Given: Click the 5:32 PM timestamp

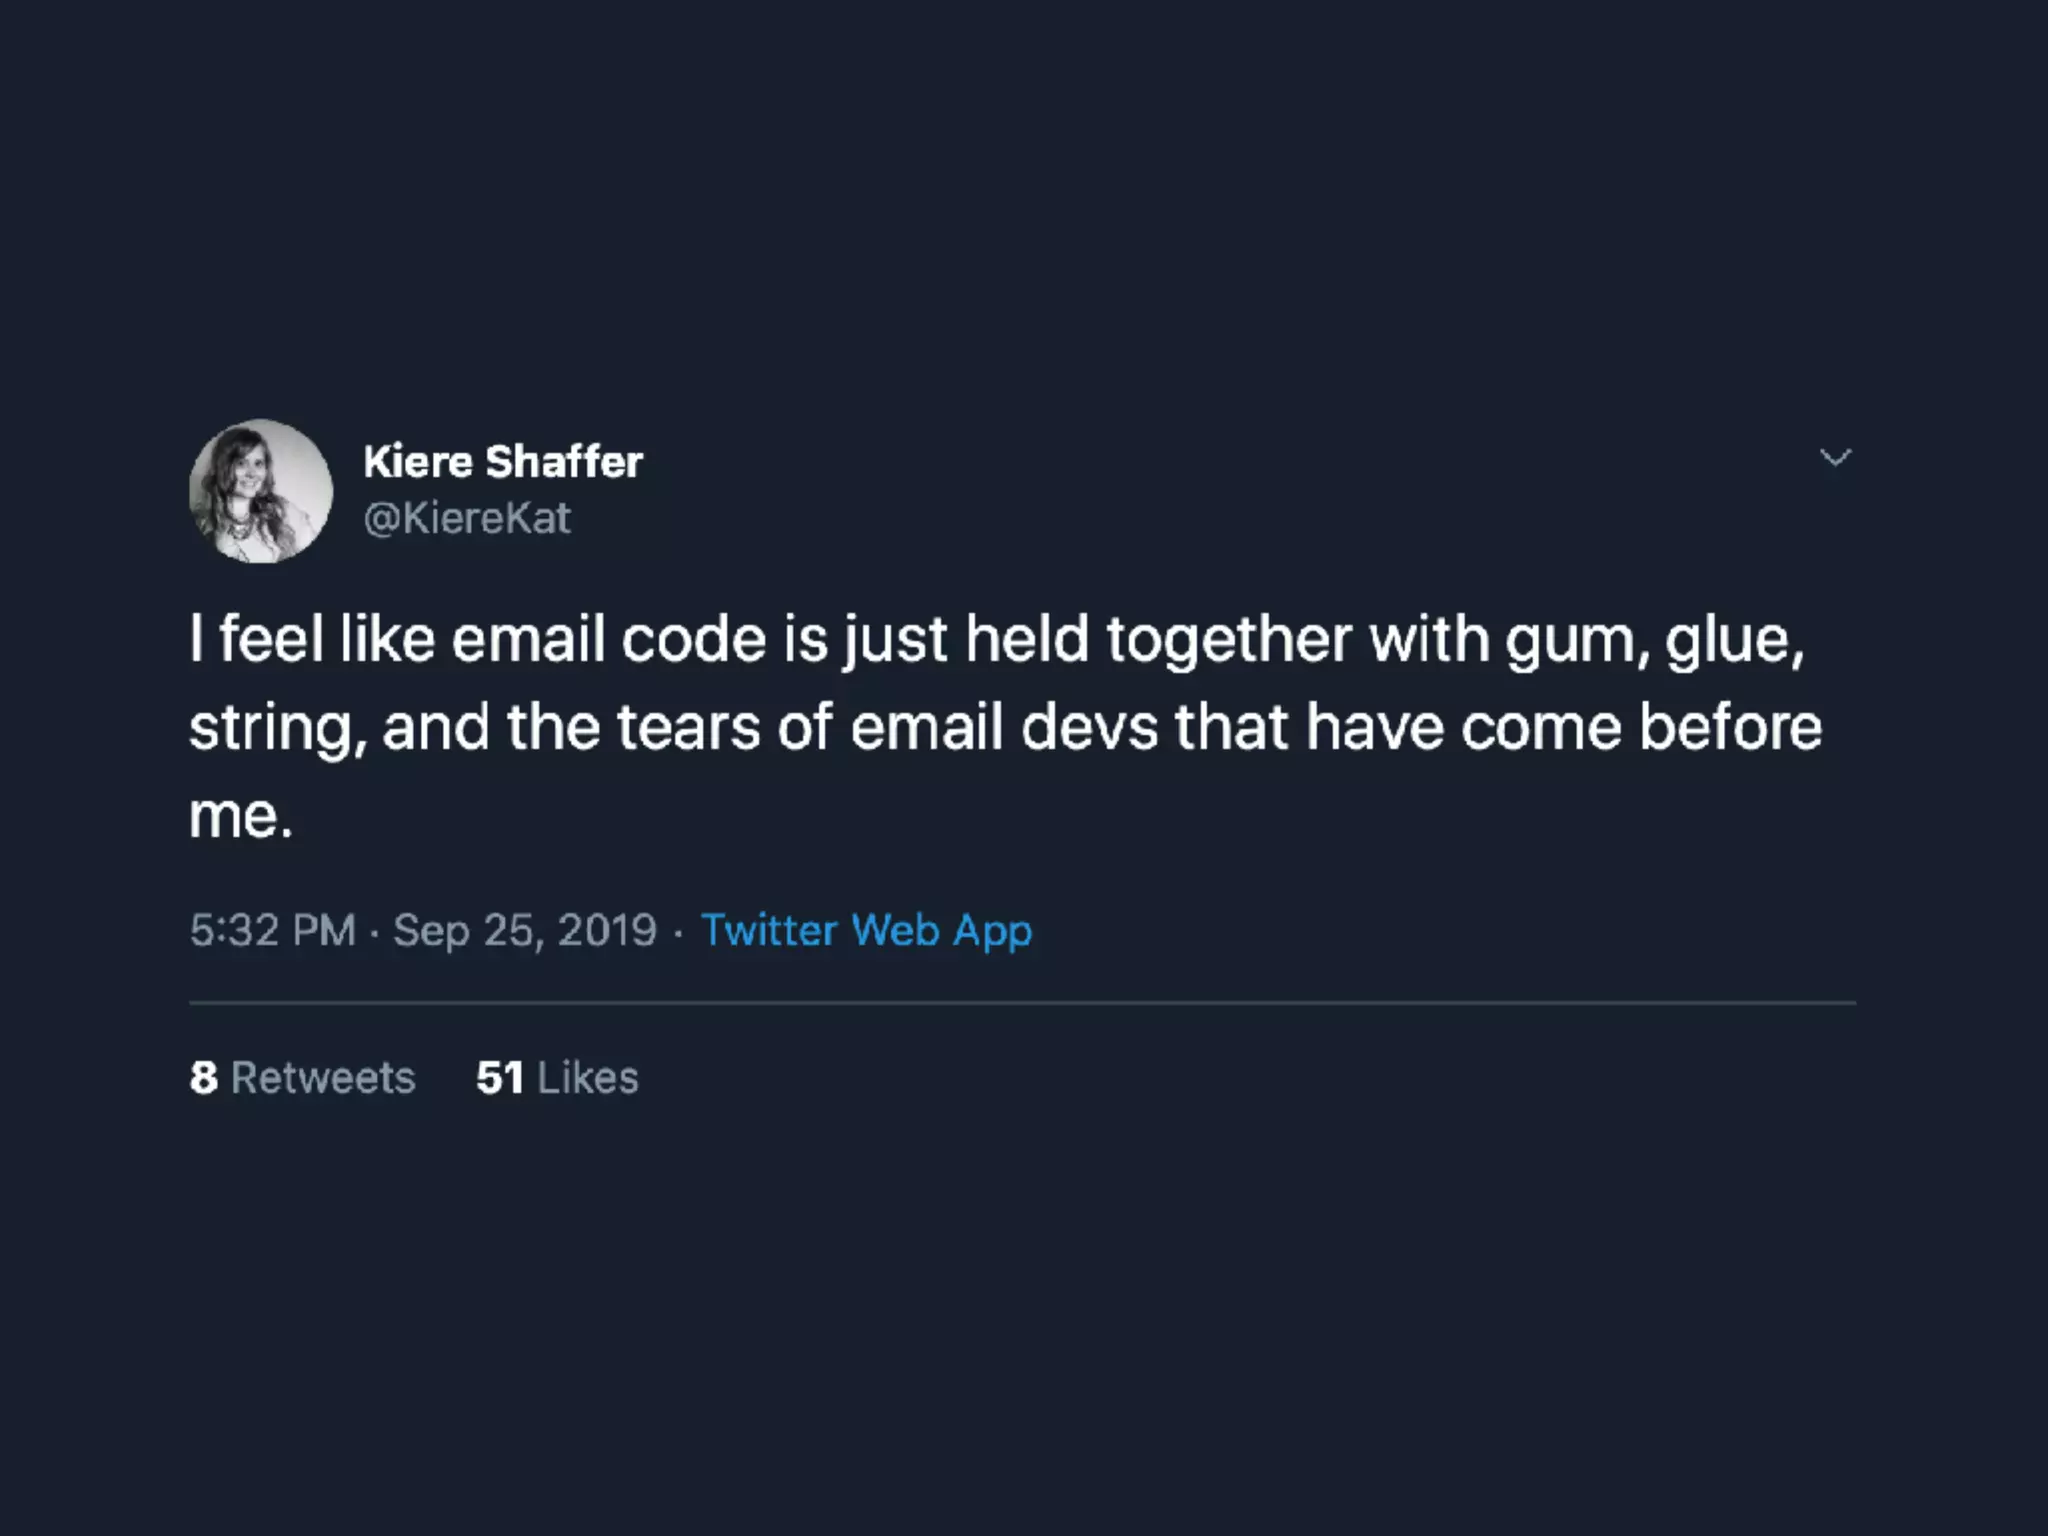Looking at the screenshot, I should pos(273,930).
